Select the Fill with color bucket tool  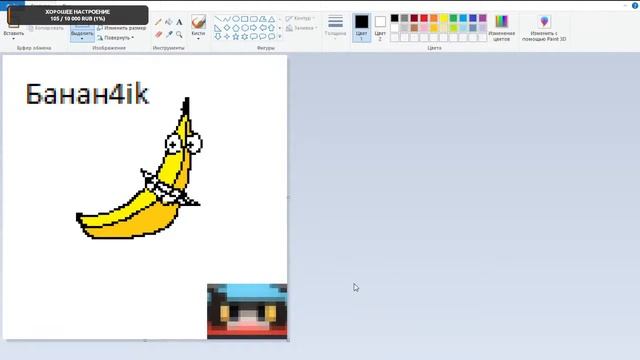169,22
